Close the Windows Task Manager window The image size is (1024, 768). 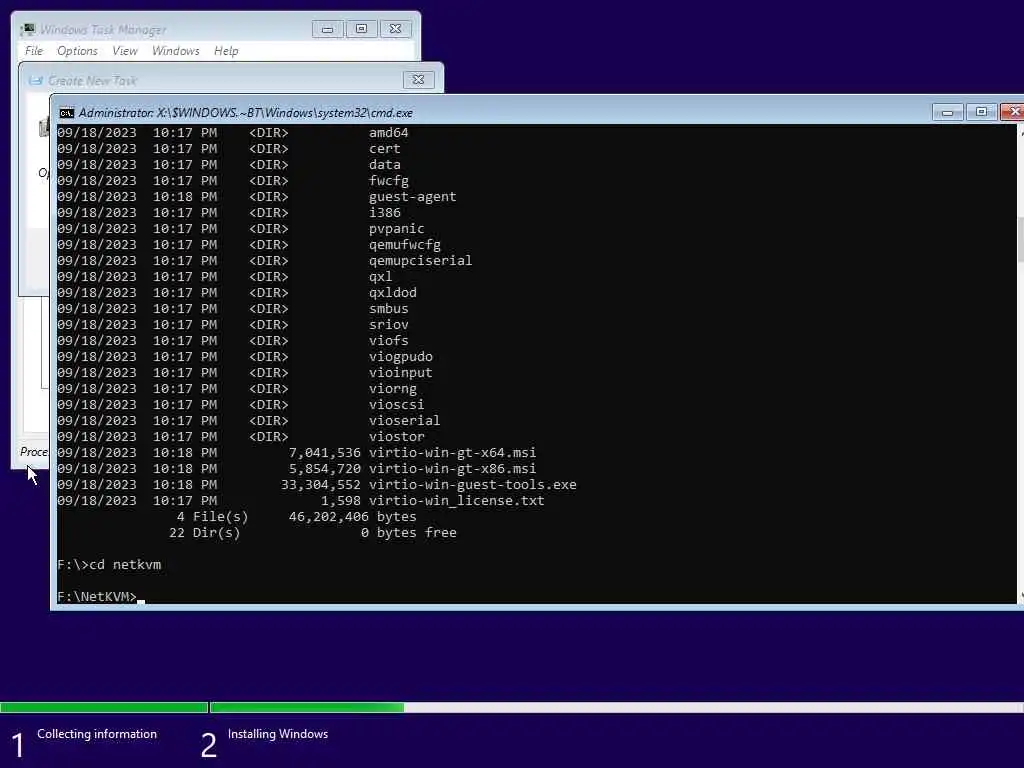[395, 29]
